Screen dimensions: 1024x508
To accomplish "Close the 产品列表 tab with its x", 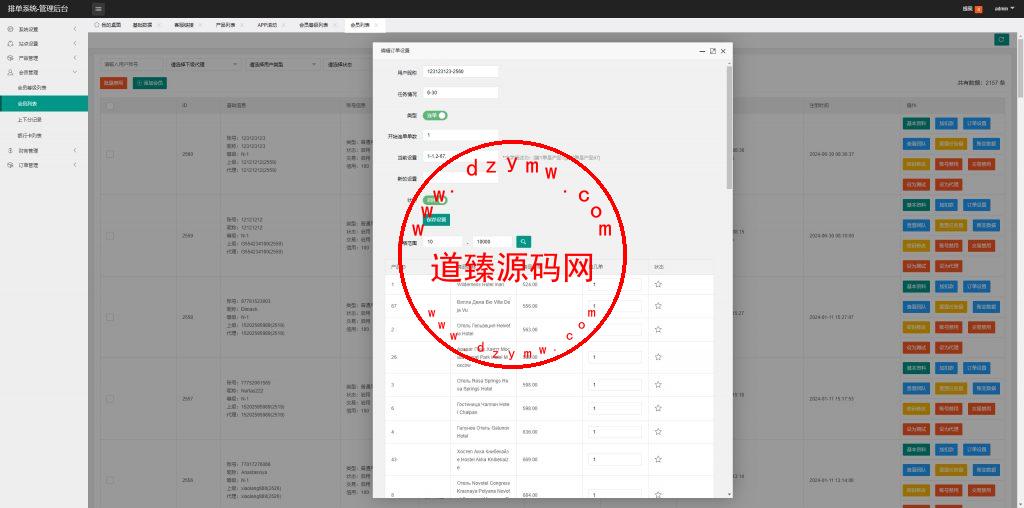I will pos(242,25).
